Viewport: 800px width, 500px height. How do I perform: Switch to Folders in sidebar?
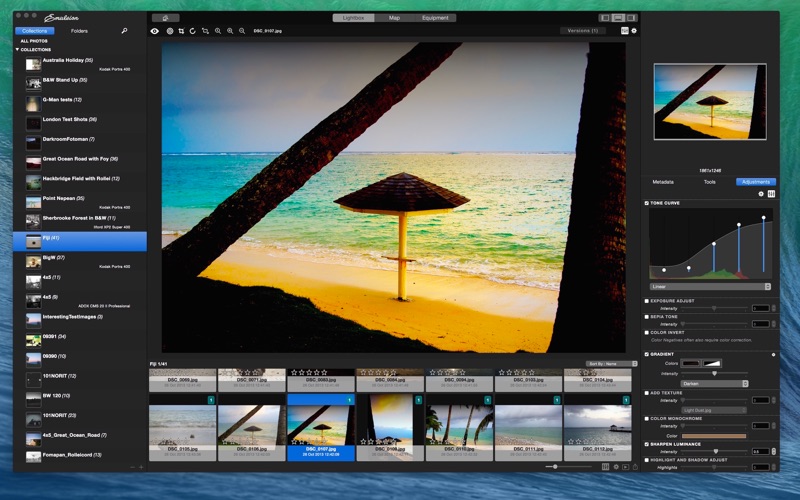[79, 31]
